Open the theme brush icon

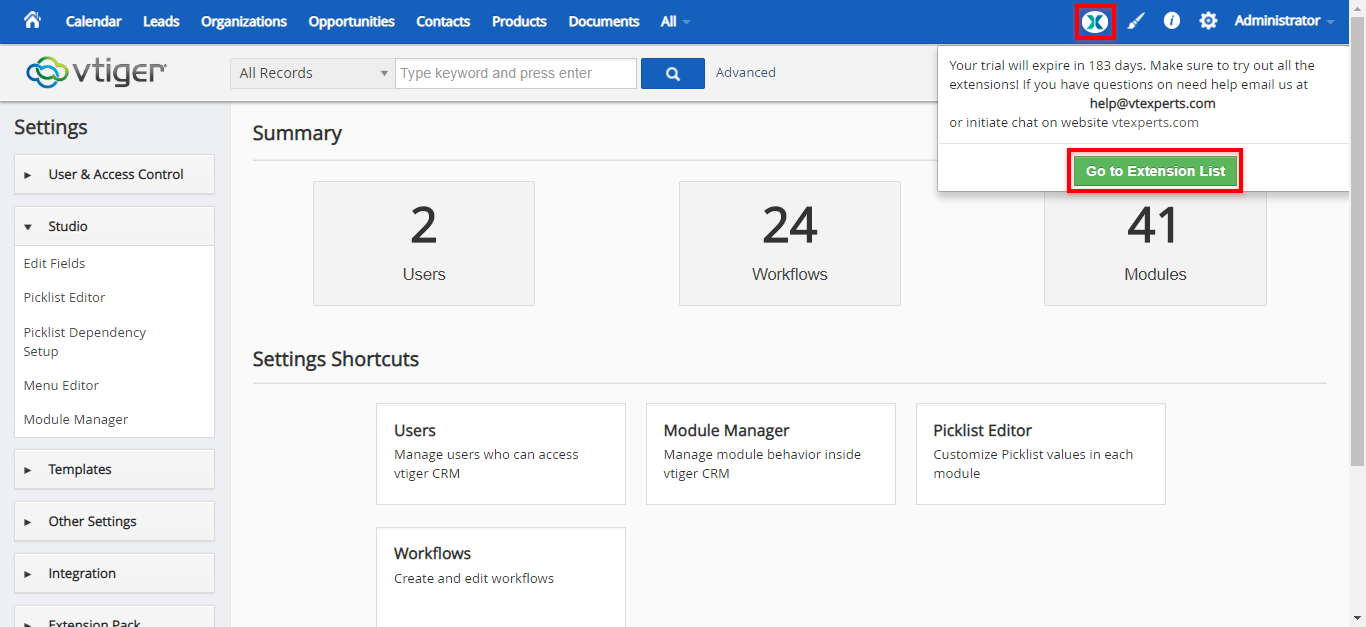point(1136,21)
